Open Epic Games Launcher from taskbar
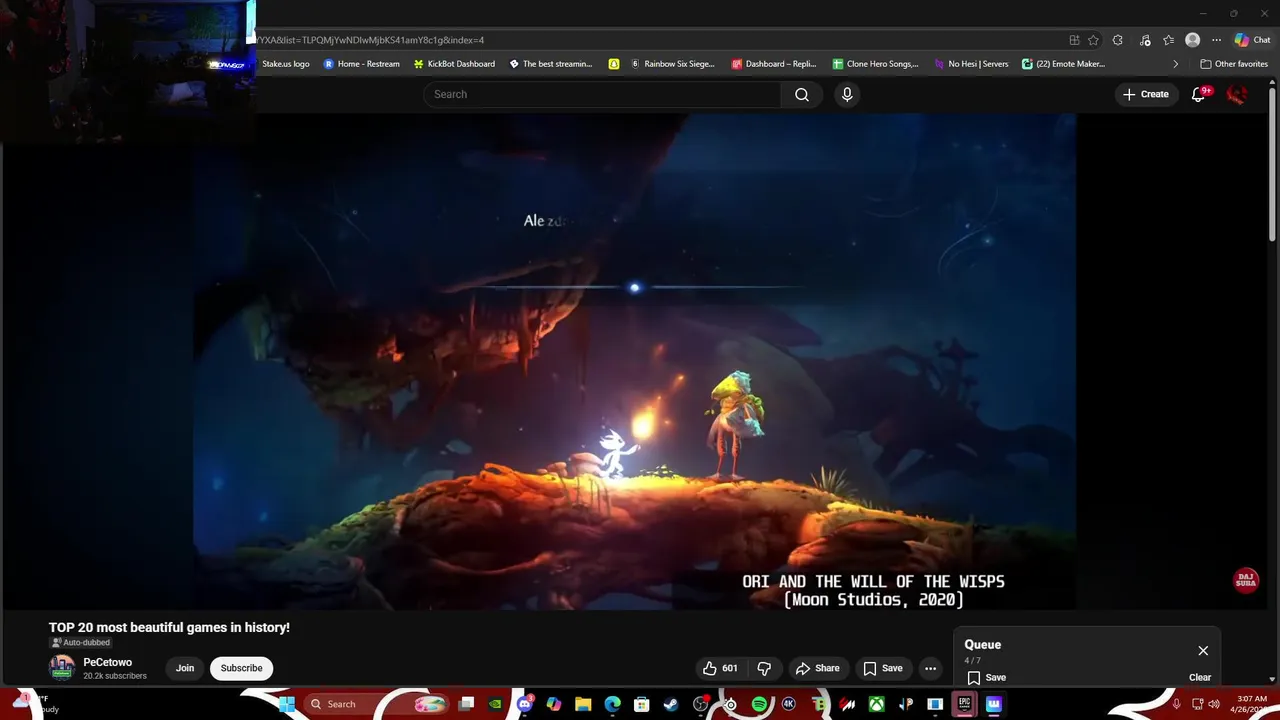The image size is (1280, 720). pos(964,704)
